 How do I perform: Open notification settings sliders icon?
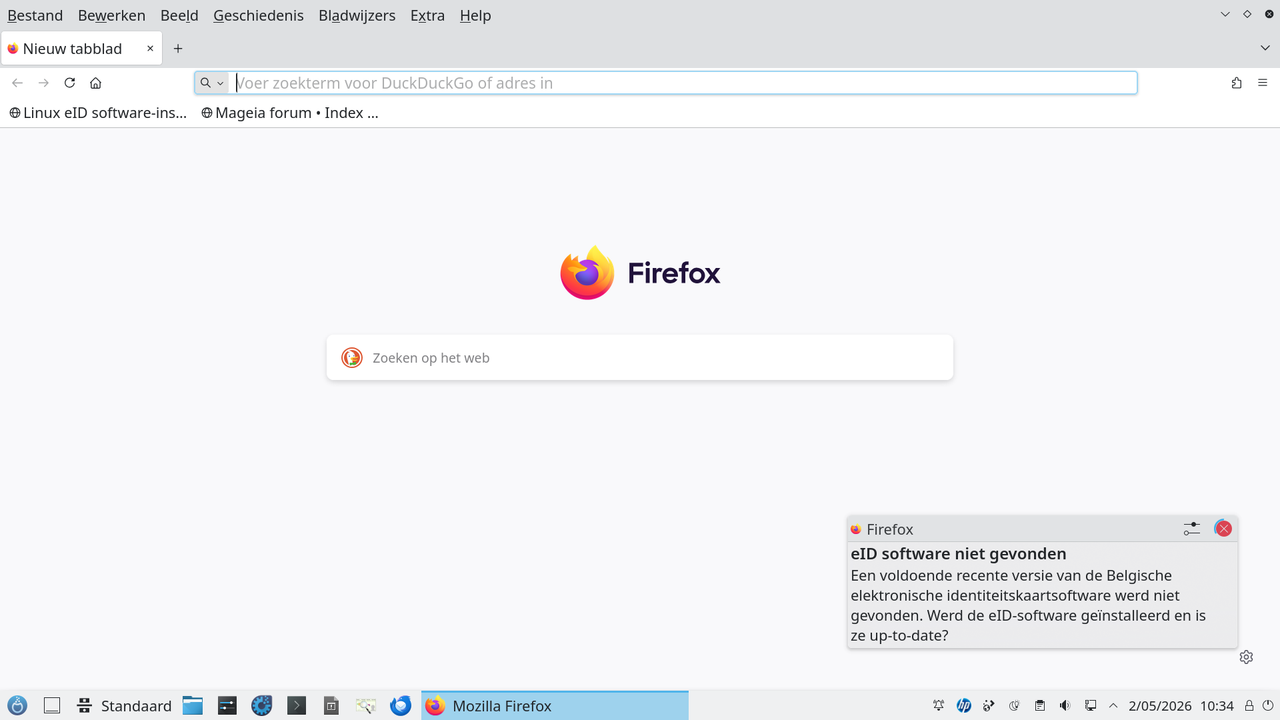tap(1191, 529)
